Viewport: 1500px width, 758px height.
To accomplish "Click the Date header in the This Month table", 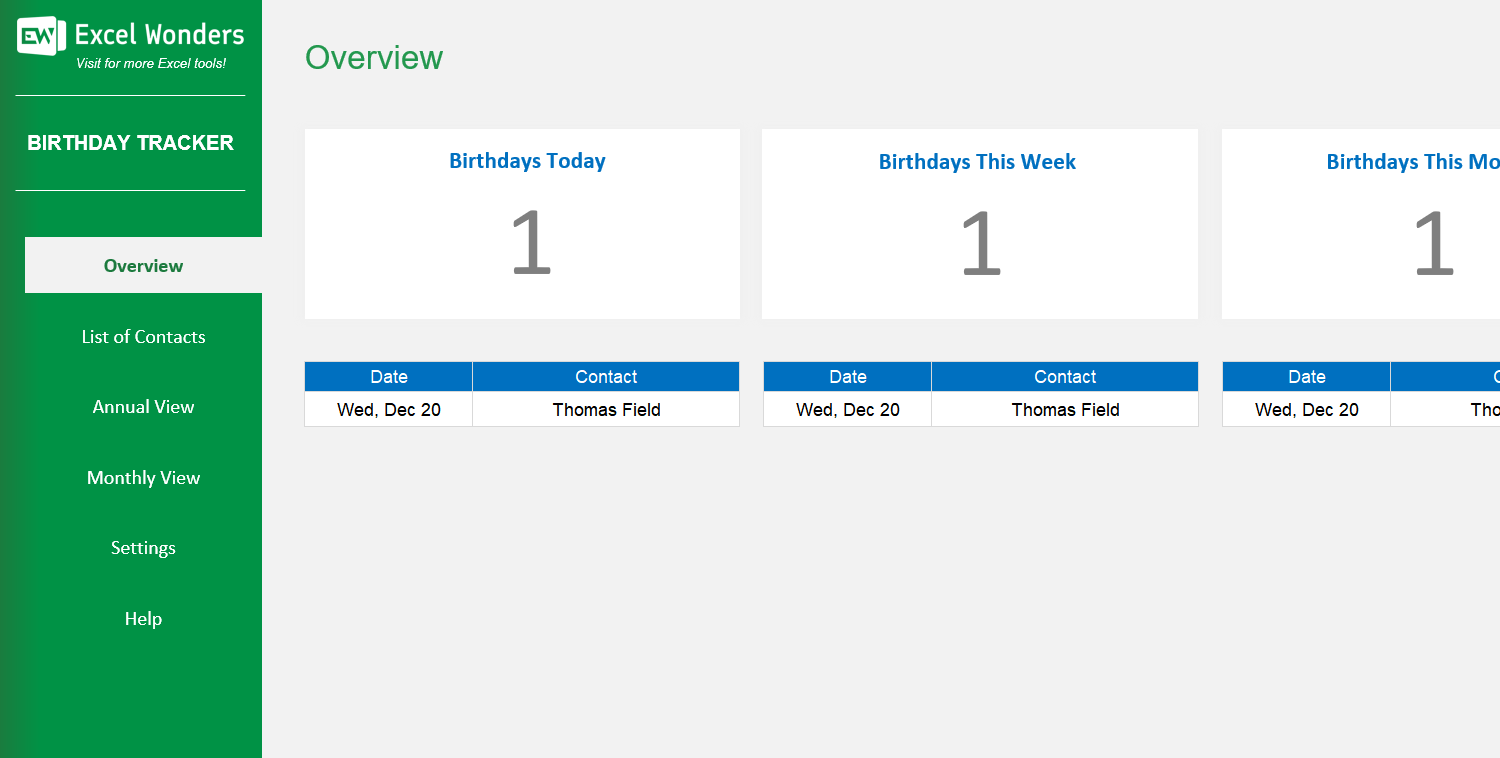I will (x=1306, y=376).
